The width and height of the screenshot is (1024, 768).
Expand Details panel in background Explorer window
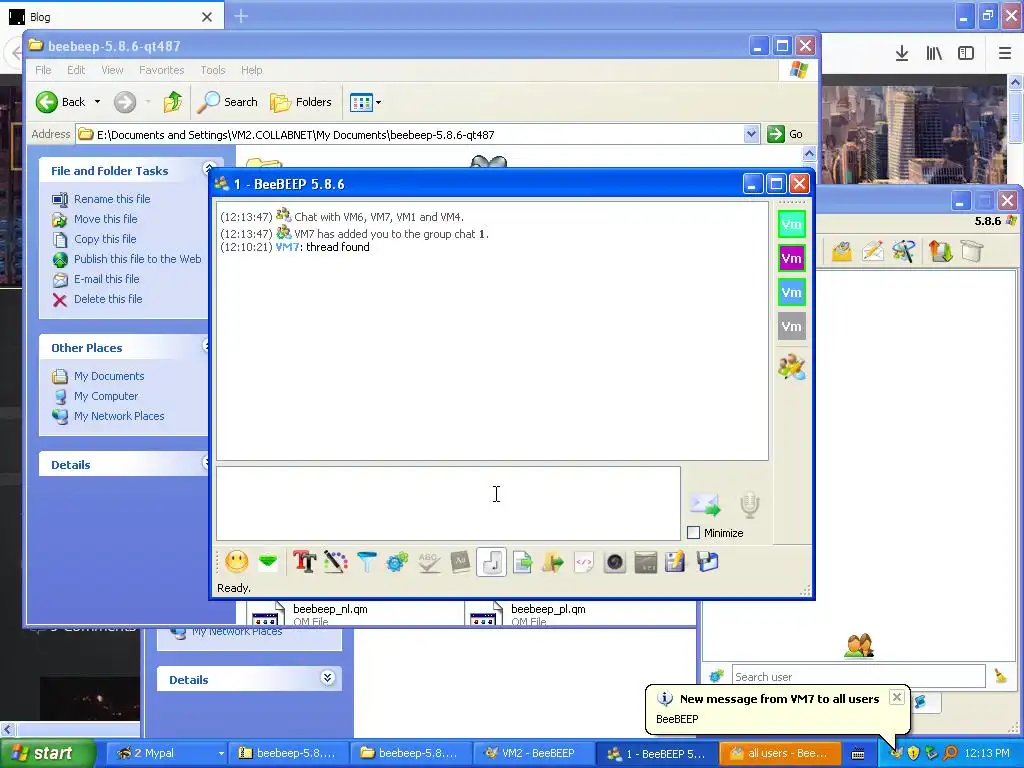[x=328, y=678]
